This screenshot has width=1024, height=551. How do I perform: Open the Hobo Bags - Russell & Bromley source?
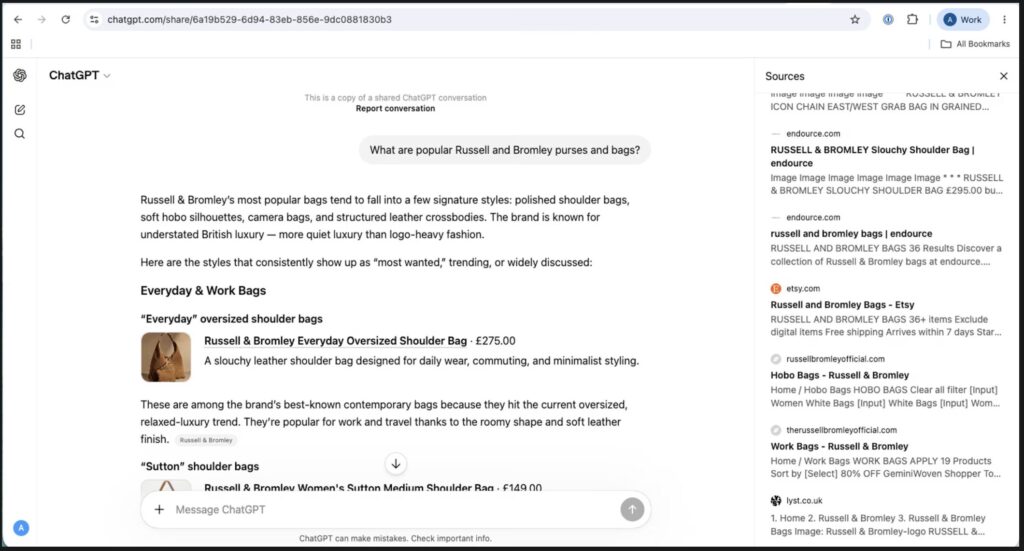(887, 381)
